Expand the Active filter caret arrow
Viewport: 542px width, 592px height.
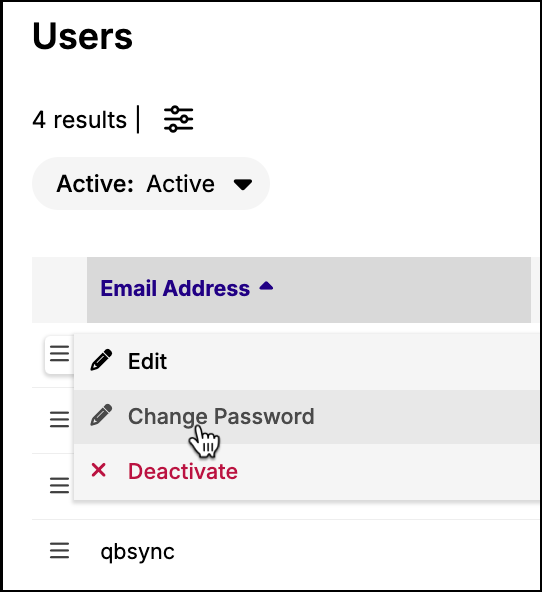click(243, 184)
